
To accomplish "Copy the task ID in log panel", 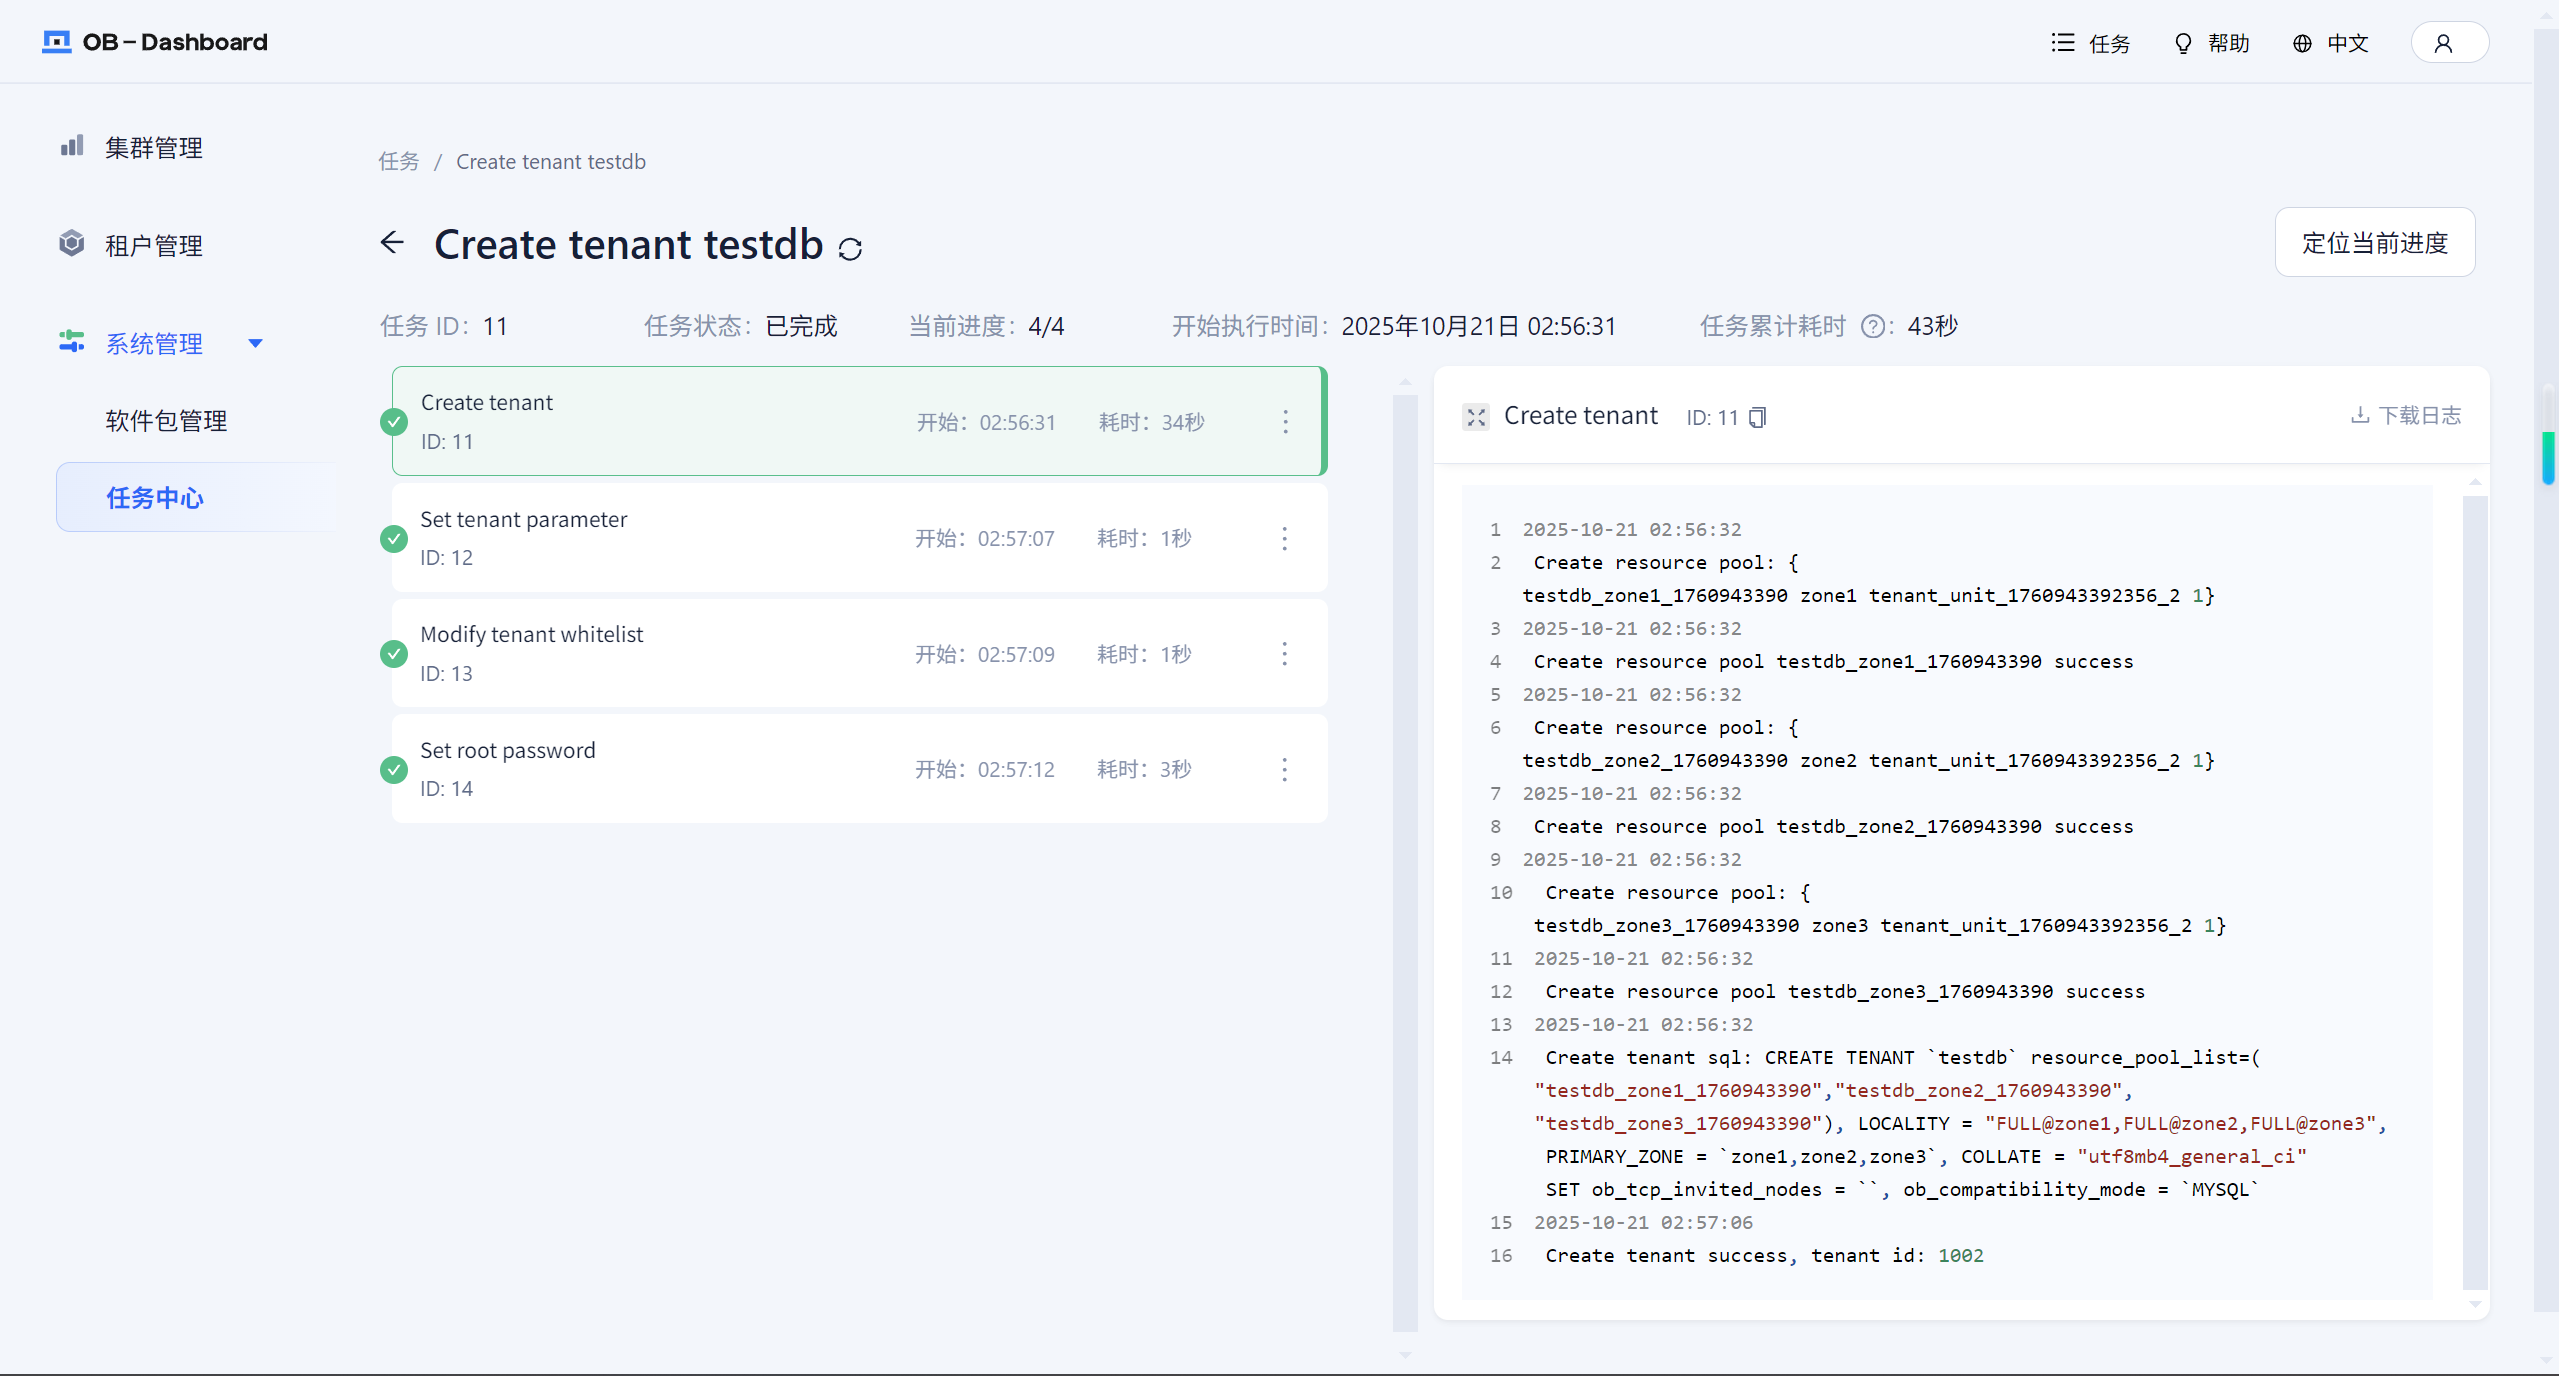I will (x=1757, y=417).
